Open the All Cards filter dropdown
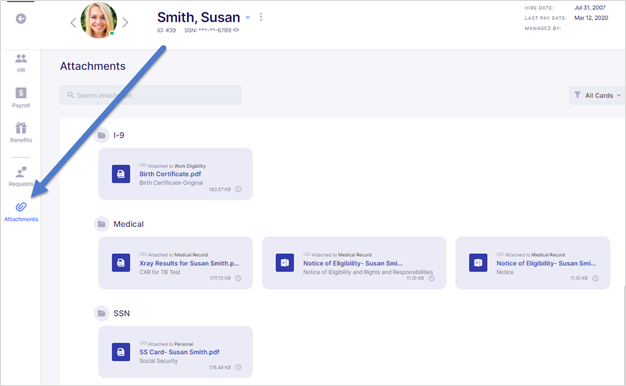The width and height of the screenshot is (626, 386). [597, 95]
